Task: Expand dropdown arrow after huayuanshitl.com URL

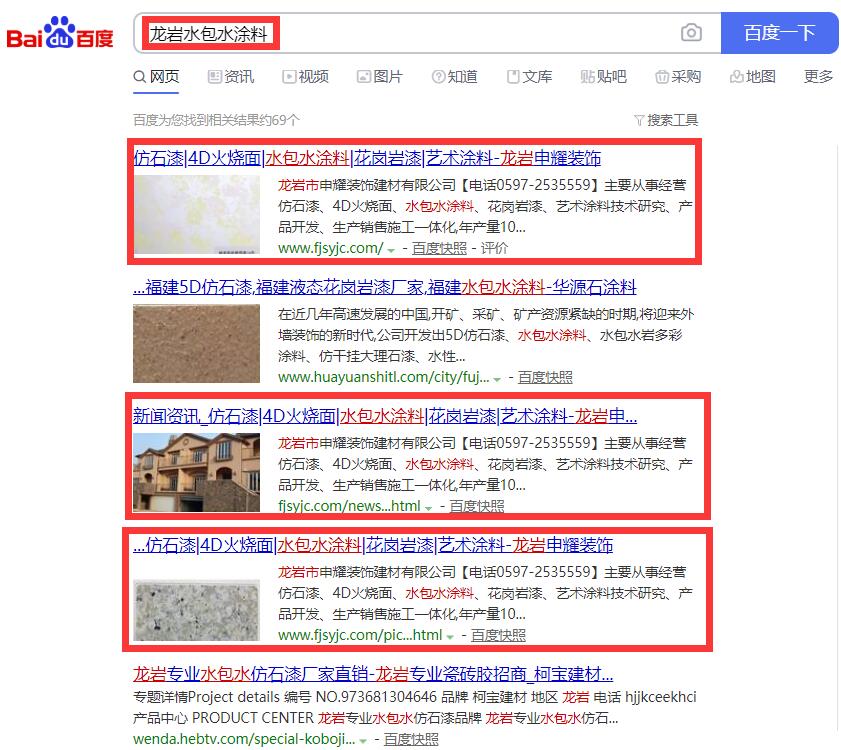Action: point(497,379)
